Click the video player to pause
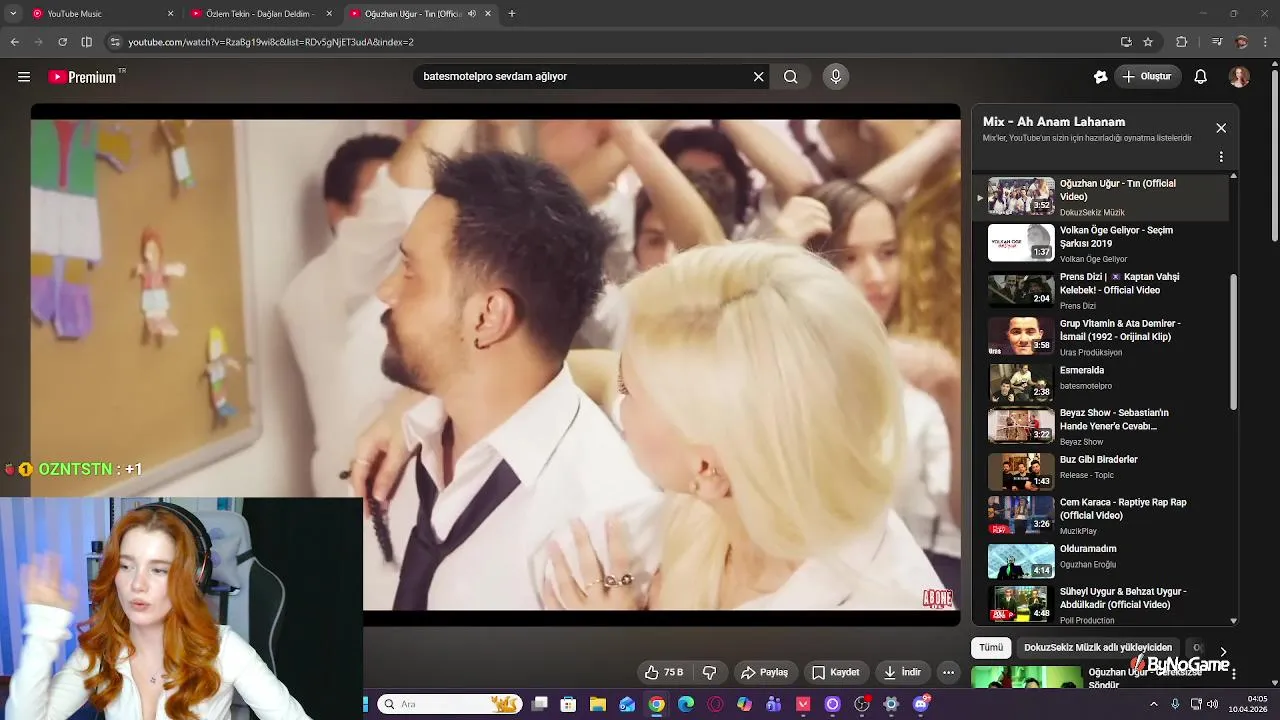Viewport: 1280px width, 720px height. [495, 365]
